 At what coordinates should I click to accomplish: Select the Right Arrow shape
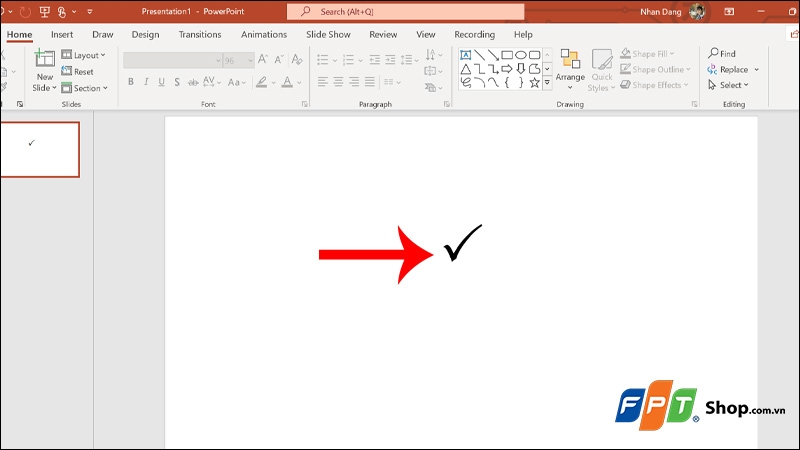click(x=507, y=69)
